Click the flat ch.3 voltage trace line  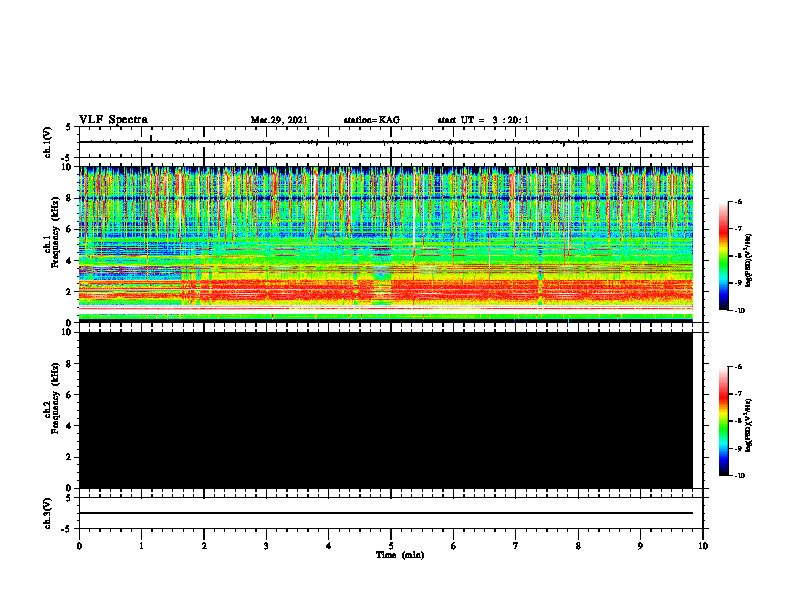click(x=386, y=513)
